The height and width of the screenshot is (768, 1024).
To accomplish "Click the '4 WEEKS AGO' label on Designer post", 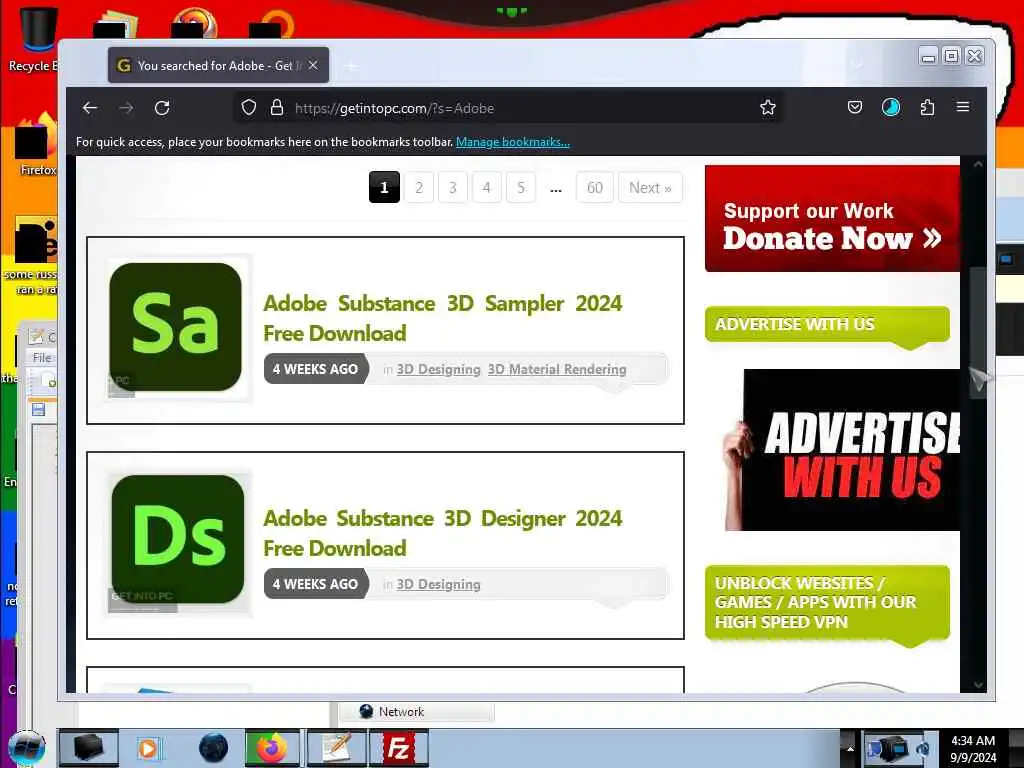I will tap(315, 584).
